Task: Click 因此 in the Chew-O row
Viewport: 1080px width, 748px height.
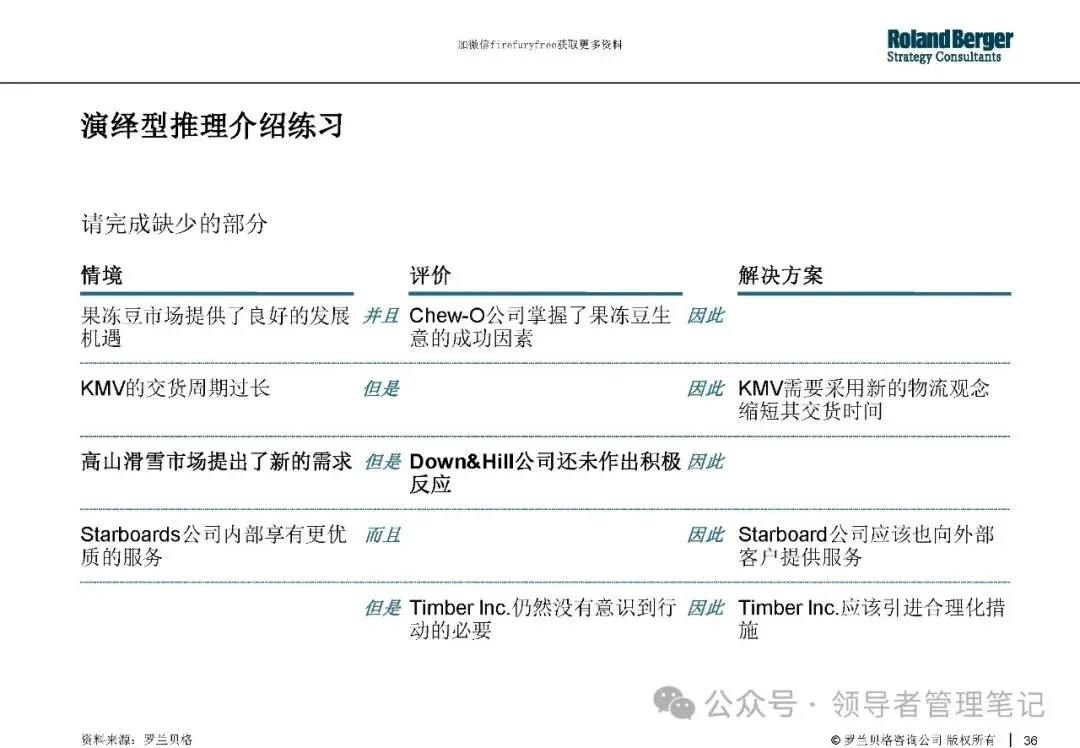Action: [705, 315]
